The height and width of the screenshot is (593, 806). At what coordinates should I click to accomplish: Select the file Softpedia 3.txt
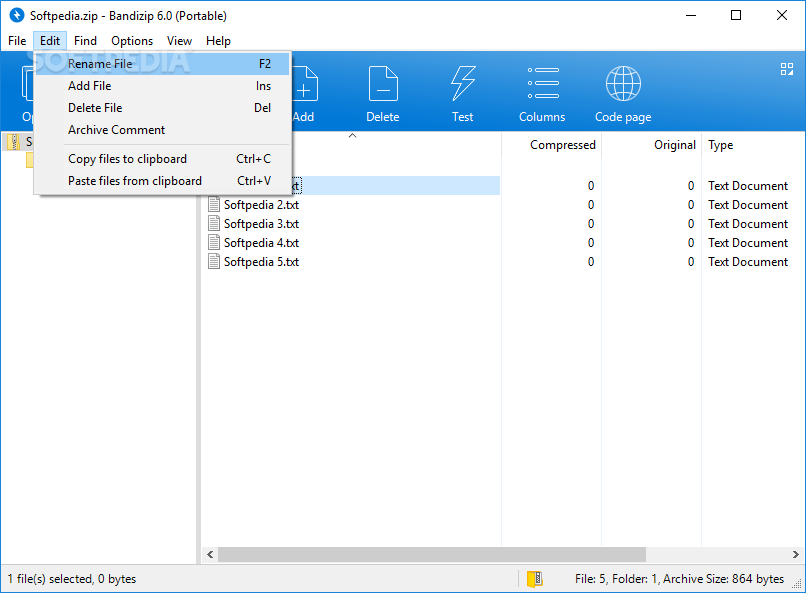pyautogui.click(x=261, y=224)
